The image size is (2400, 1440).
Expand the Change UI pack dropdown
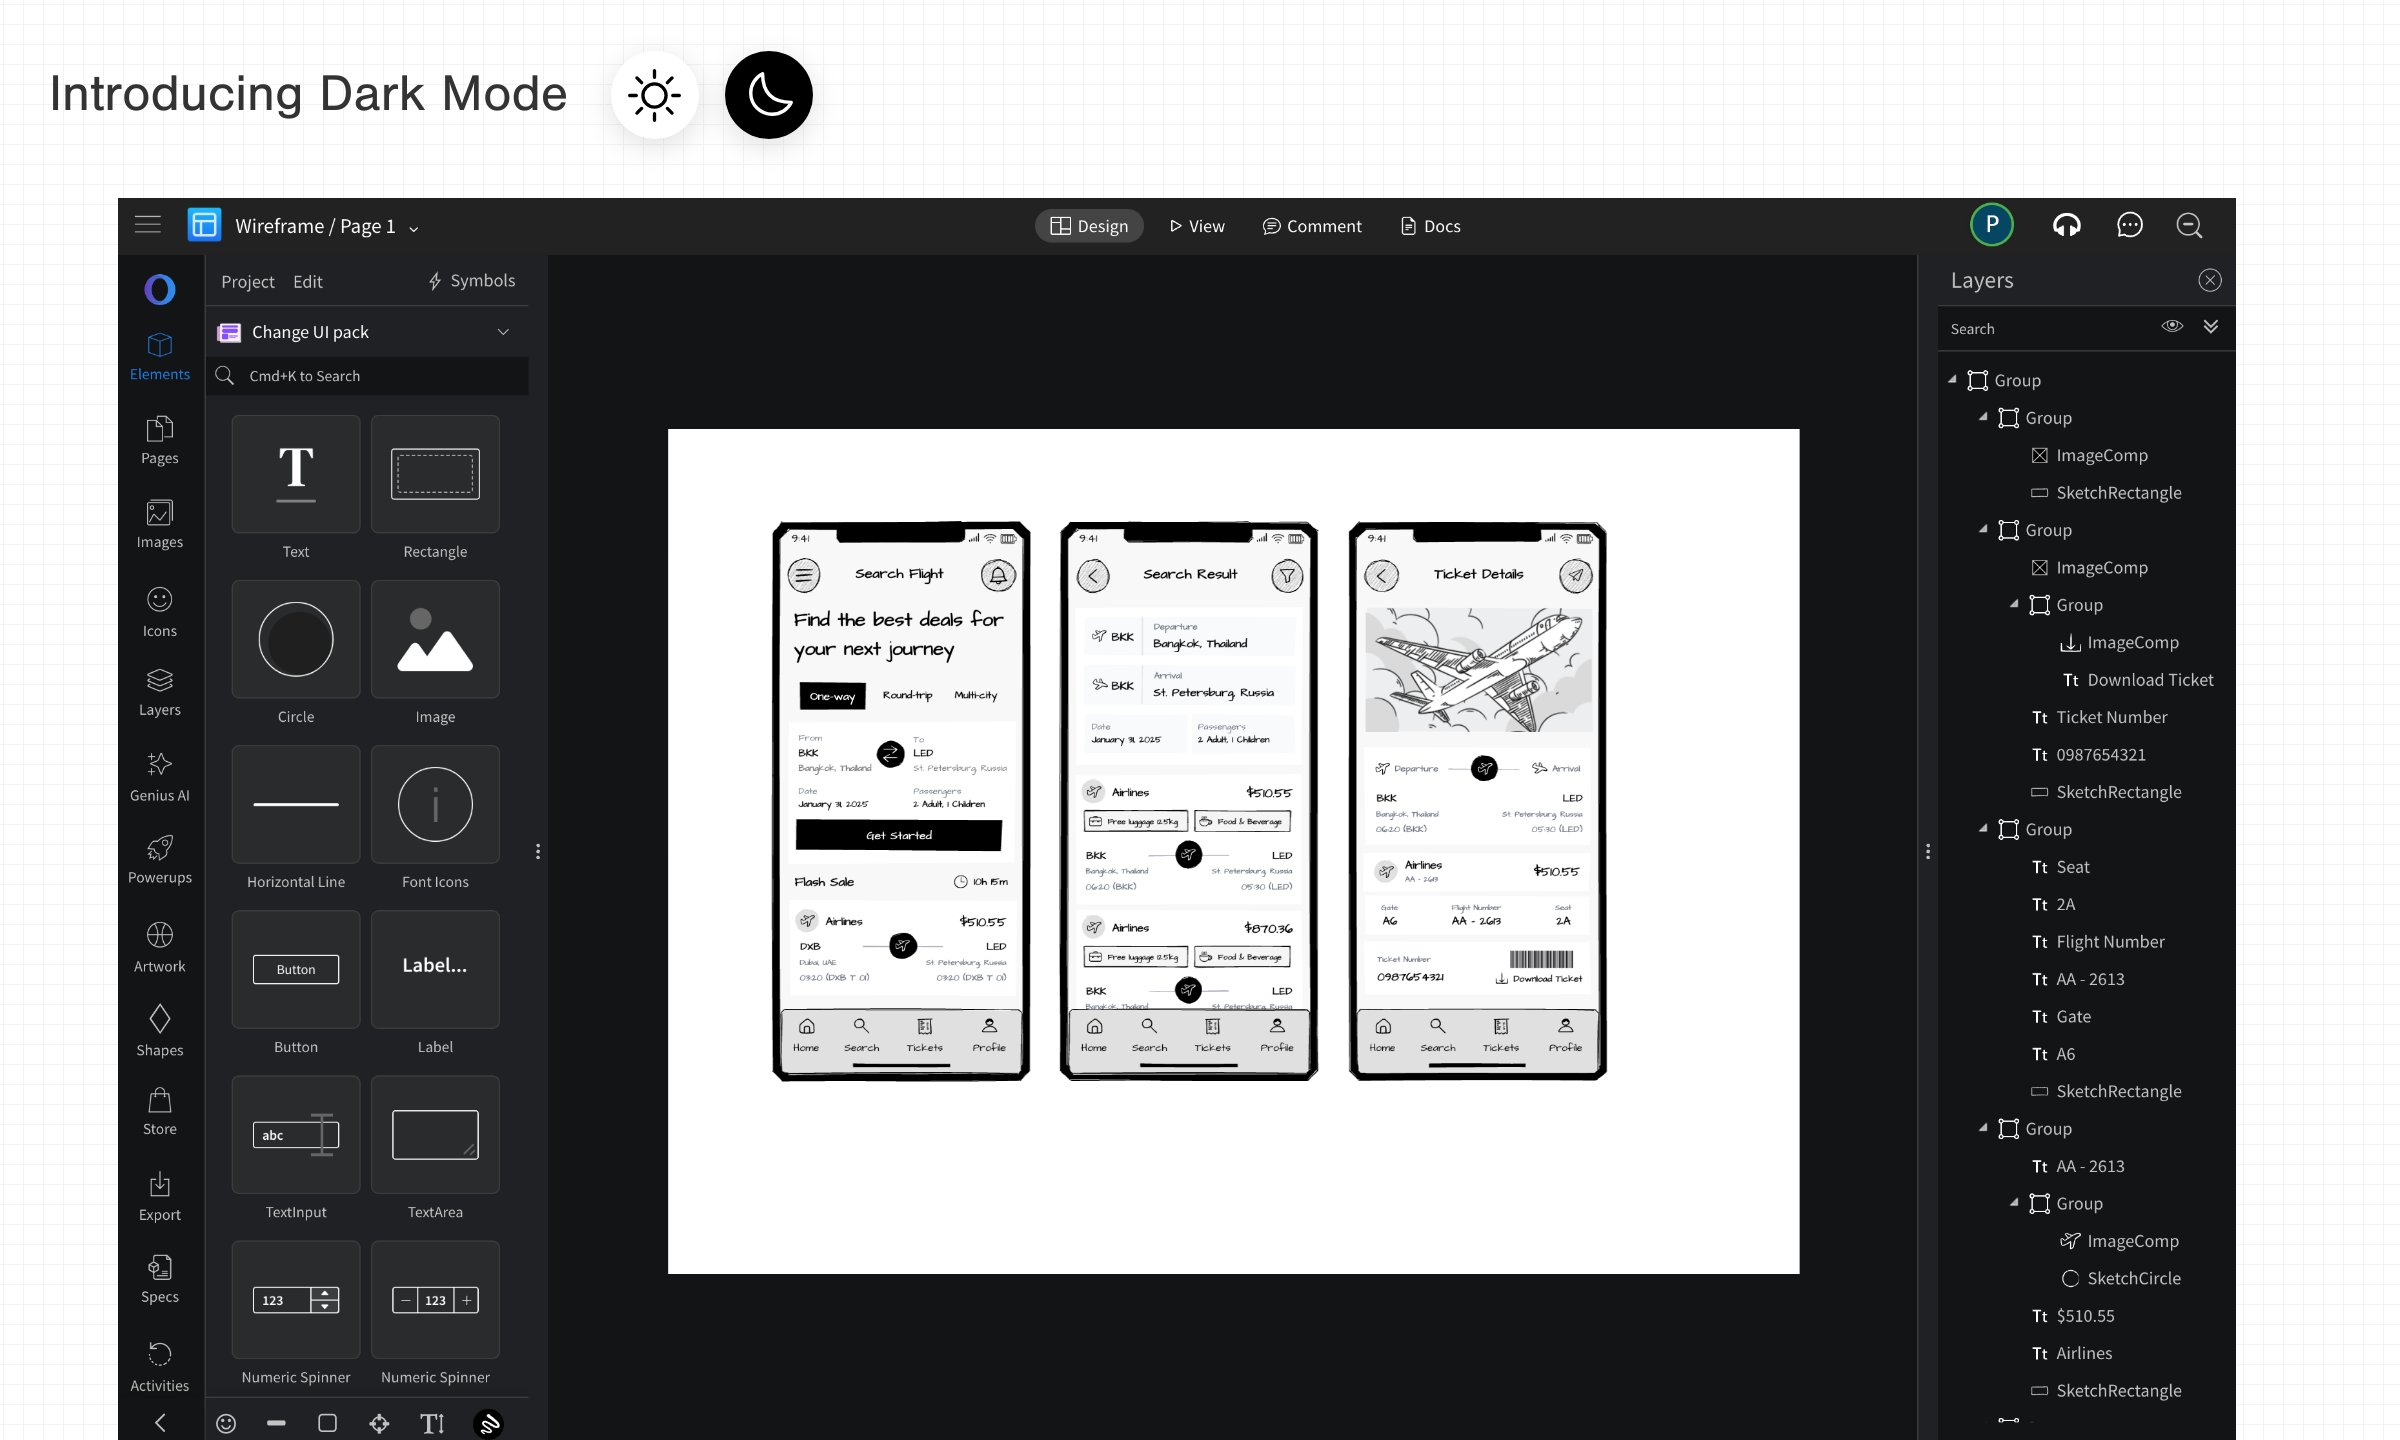tap(503, 332)
